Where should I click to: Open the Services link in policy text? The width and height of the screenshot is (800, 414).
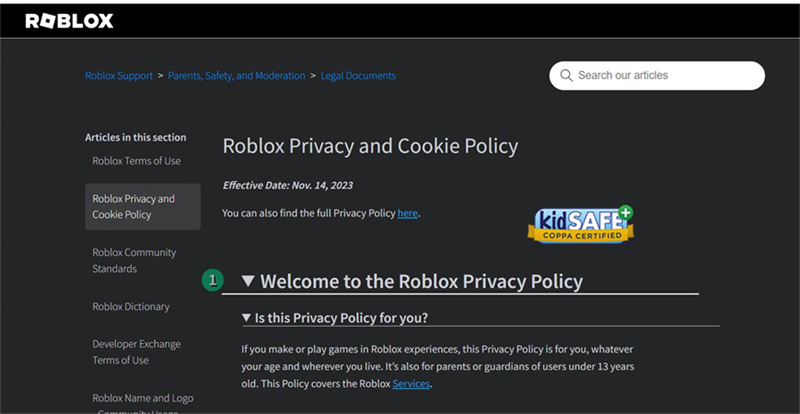coord(411,384)
